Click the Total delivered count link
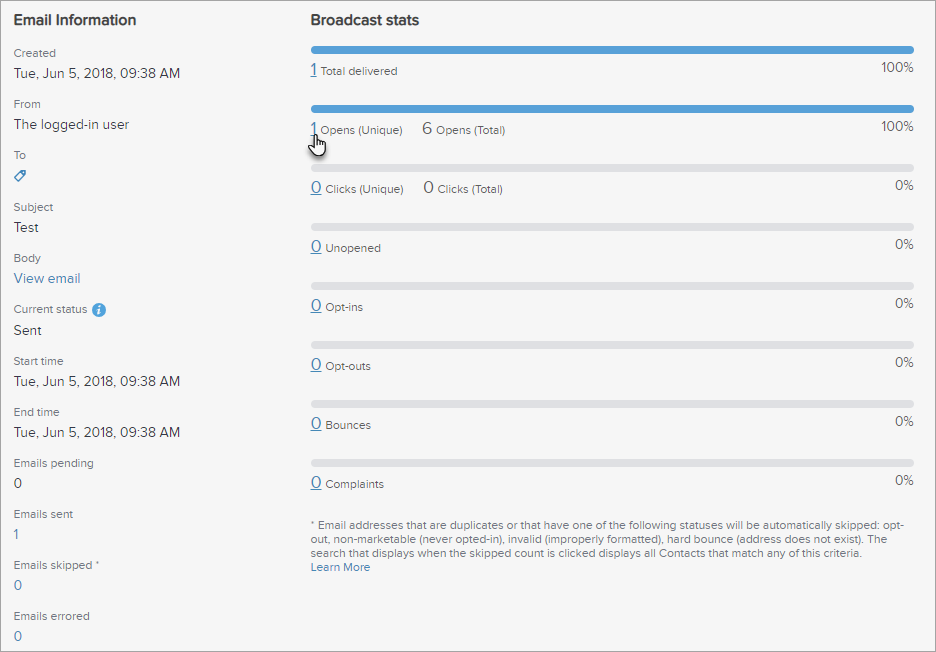Screen dimensions: 936x652 click(313, 70)
